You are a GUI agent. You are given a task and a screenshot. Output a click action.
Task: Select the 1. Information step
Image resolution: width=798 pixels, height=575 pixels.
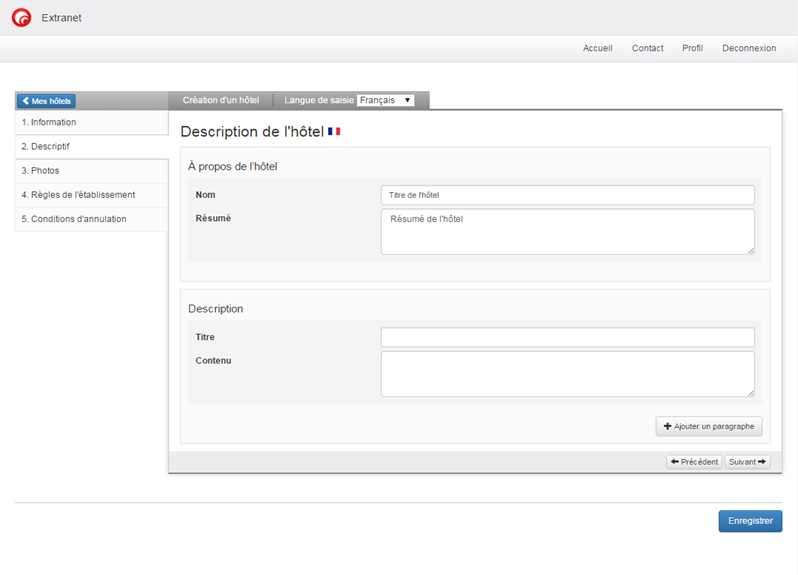click(91, 122)
